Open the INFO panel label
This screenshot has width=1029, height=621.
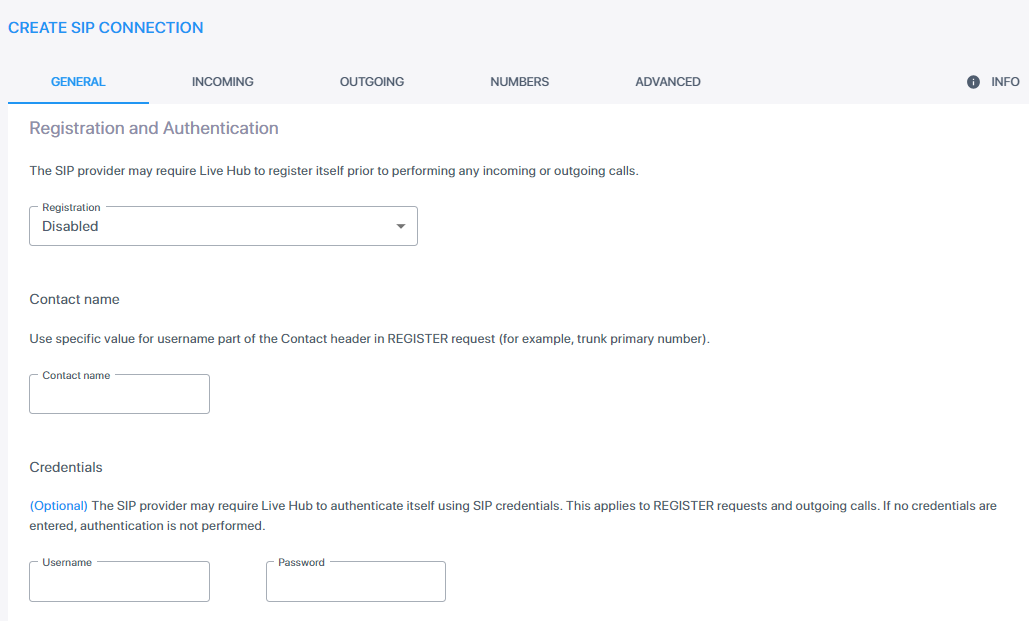tap(1005, 82)
